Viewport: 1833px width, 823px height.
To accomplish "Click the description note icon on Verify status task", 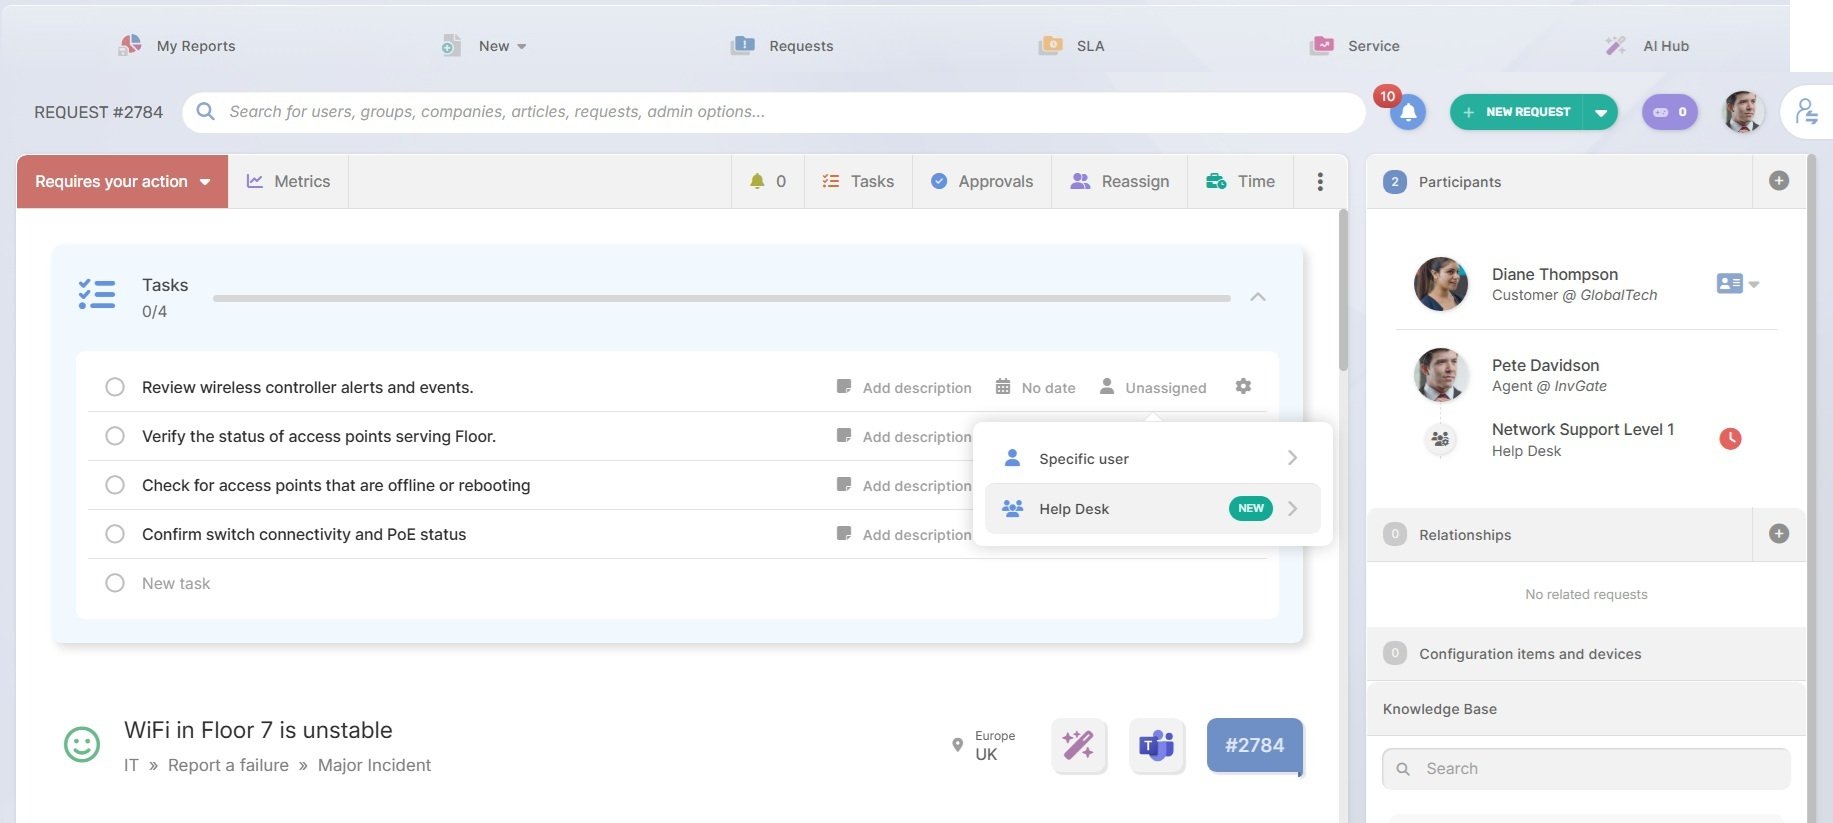I will pos(844,436).
